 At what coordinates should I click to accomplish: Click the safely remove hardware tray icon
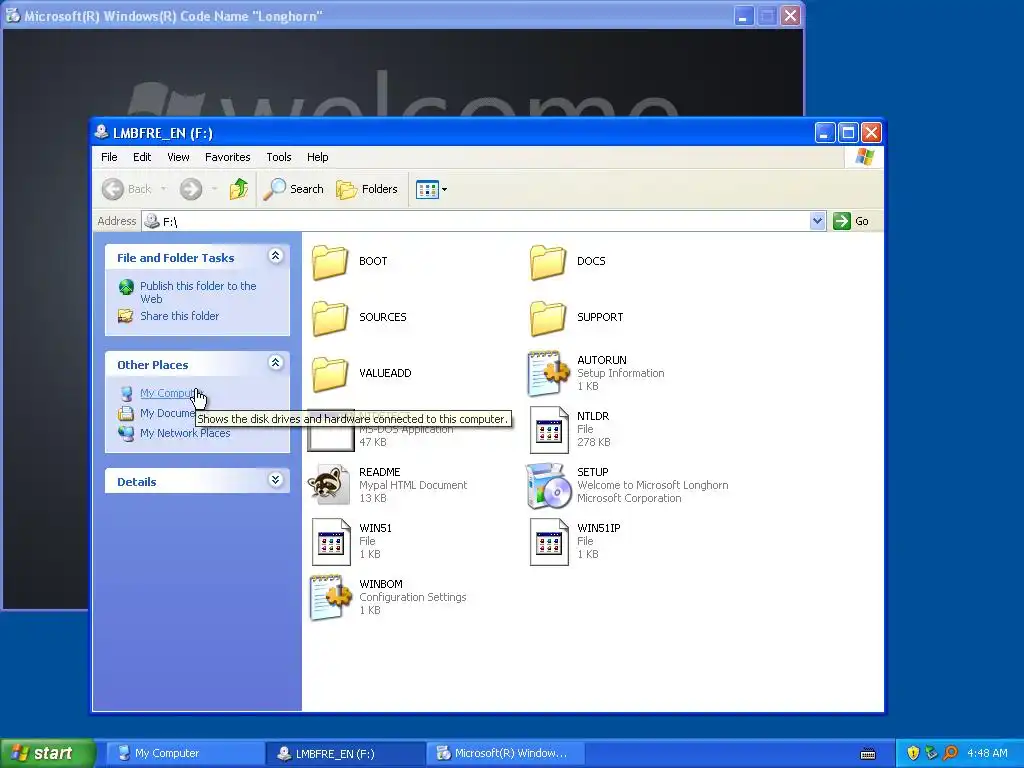931,753
